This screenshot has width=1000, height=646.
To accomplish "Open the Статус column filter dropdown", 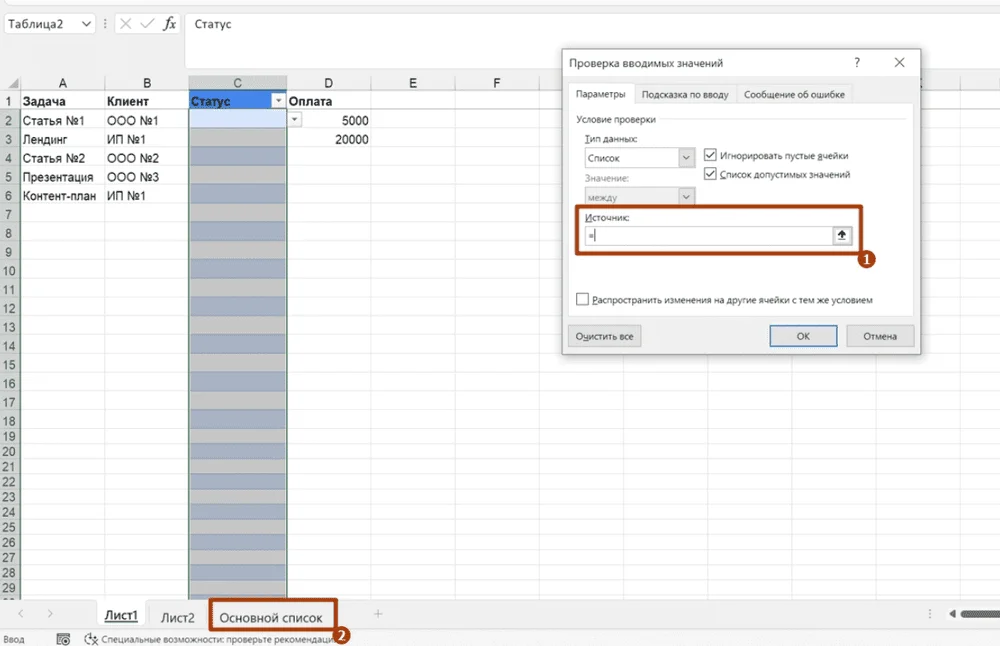I will coord(277,101).
